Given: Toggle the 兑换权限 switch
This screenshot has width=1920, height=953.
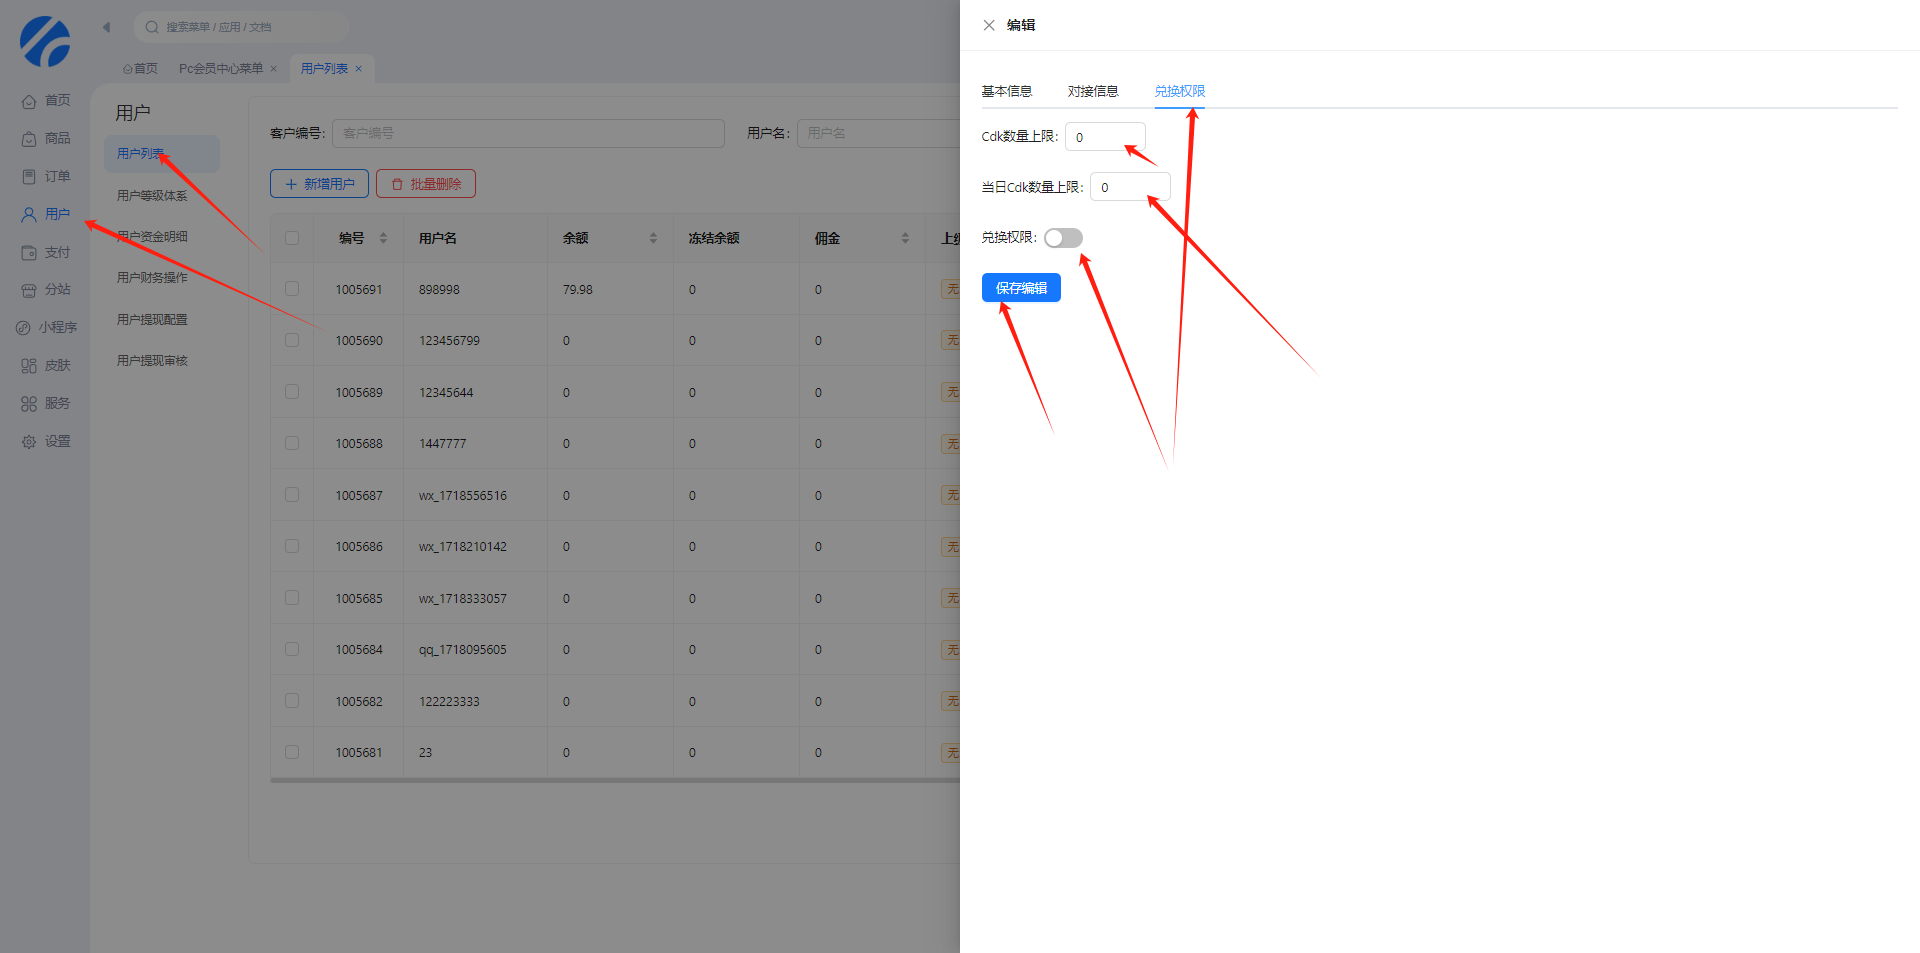Looking at the screenshot, I should 1063,238.
